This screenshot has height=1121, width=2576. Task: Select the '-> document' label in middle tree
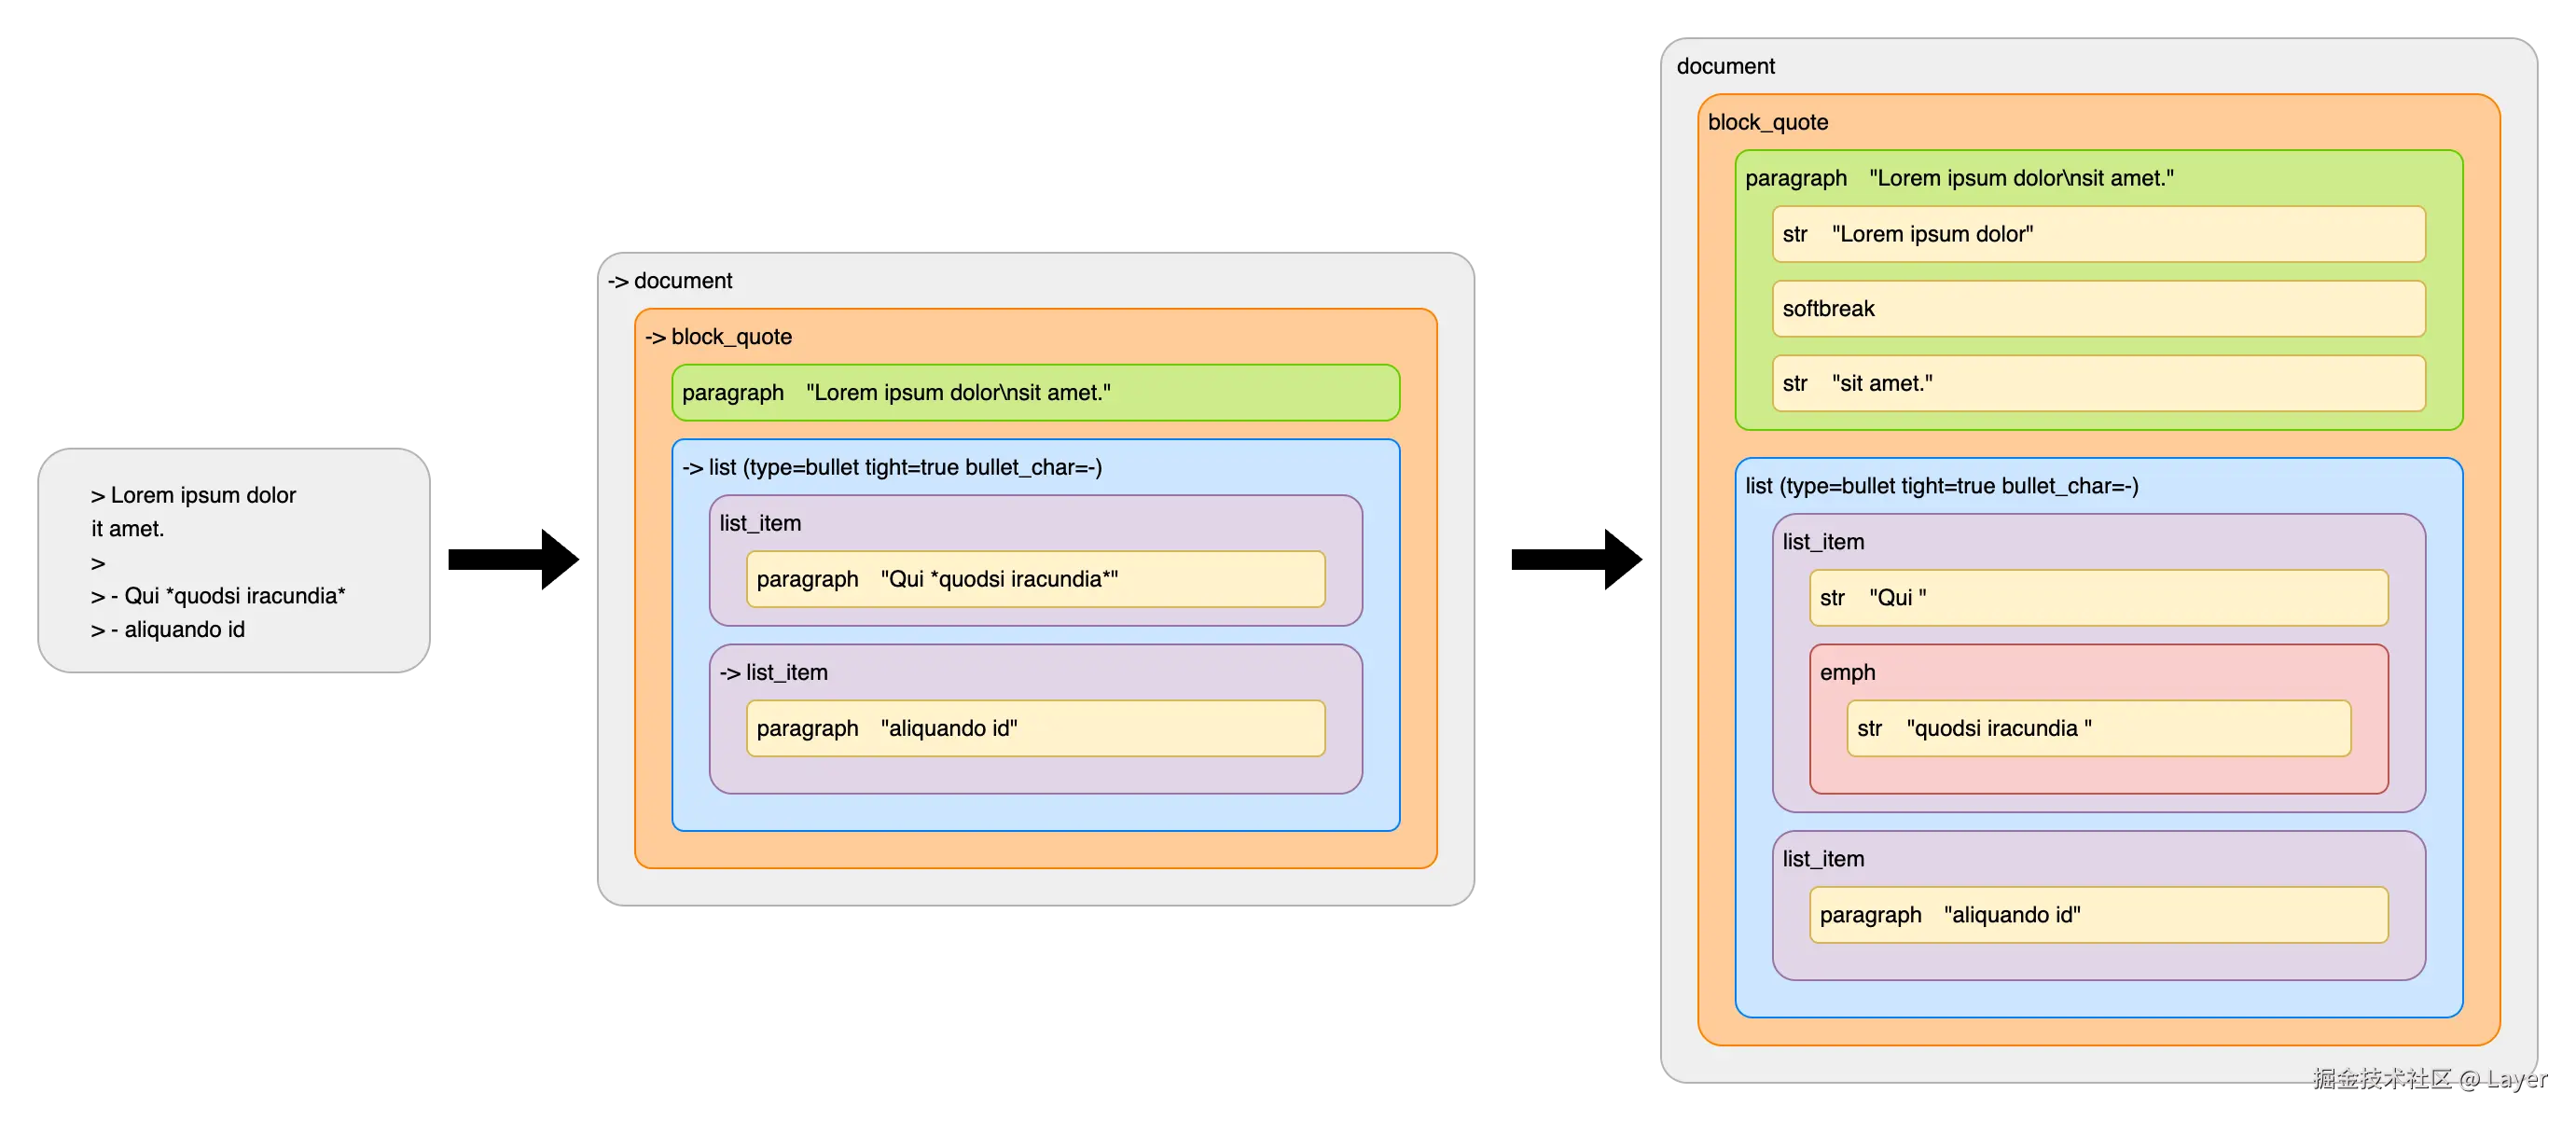click(x=670, y=281)
